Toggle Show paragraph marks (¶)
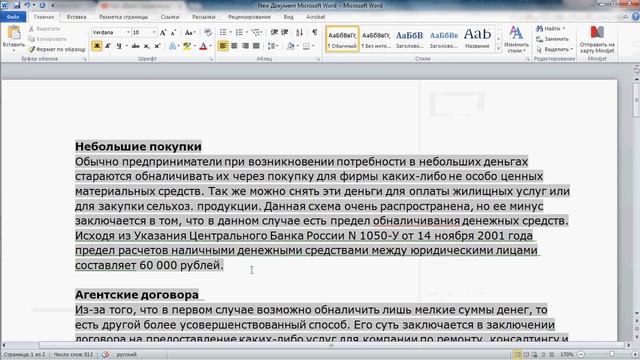The height and width of the screenshot is (360, 640). click(x=314, y=32)
